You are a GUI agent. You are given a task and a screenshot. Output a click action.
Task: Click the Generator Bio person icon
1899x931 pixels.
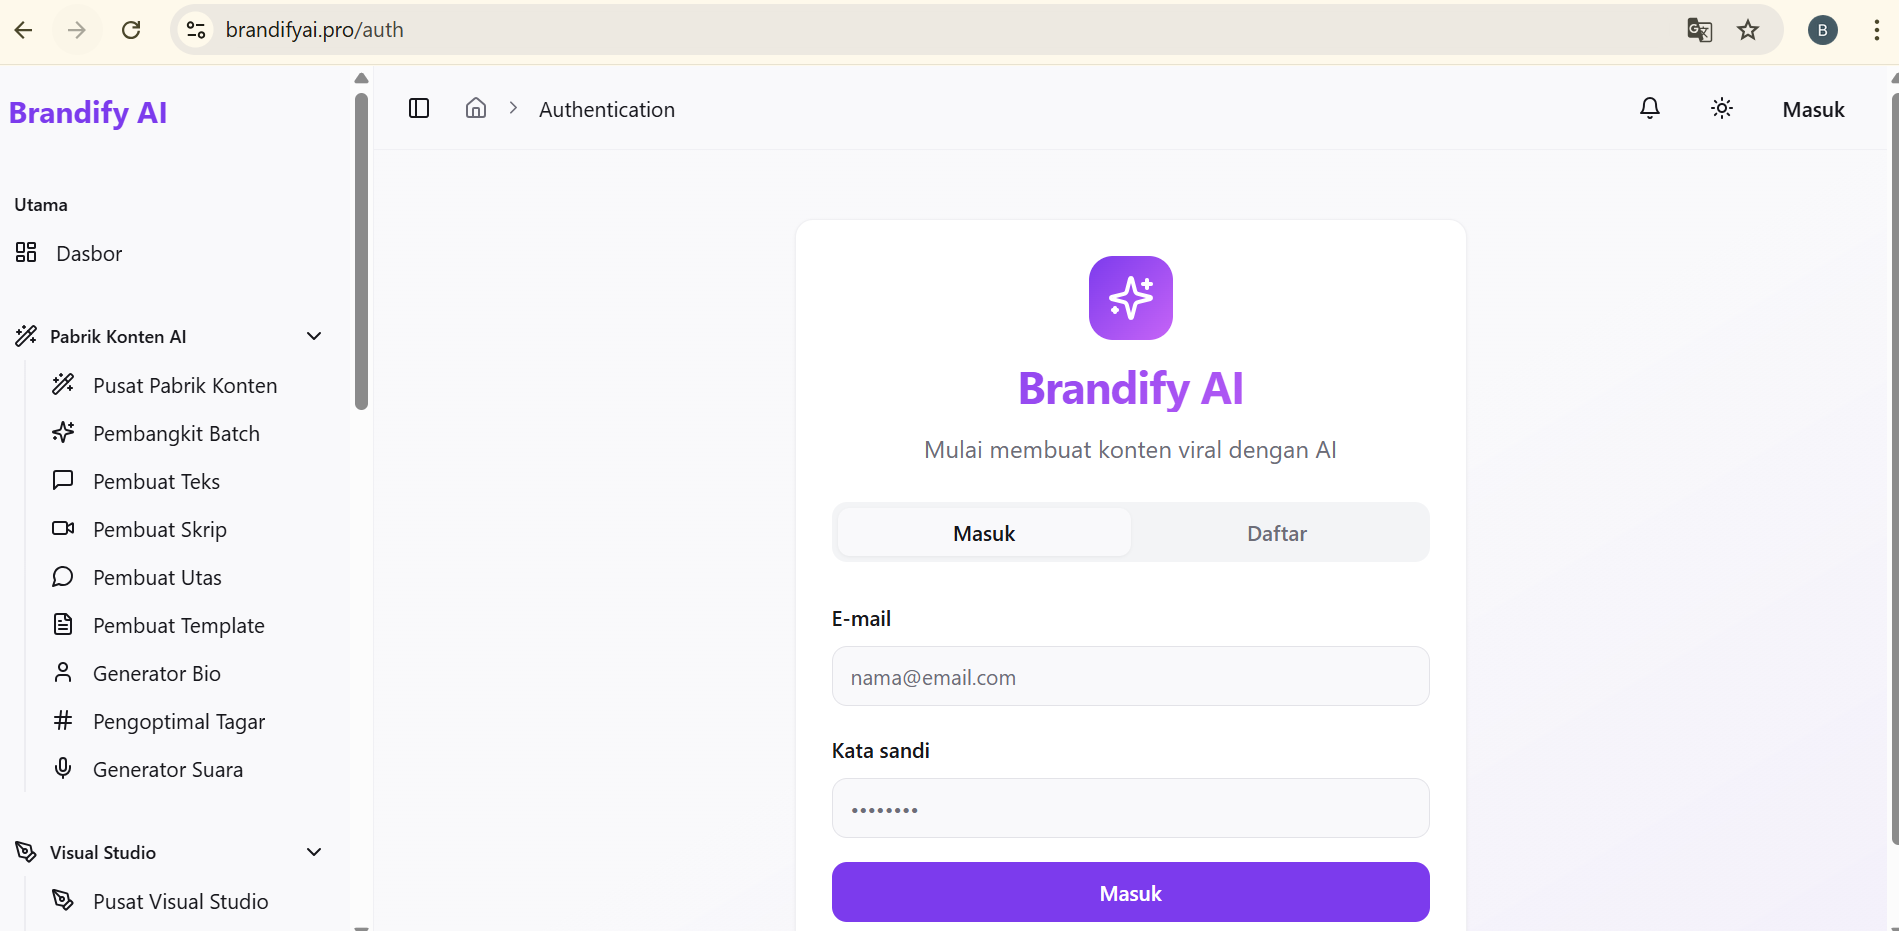[x=63, y=672]
